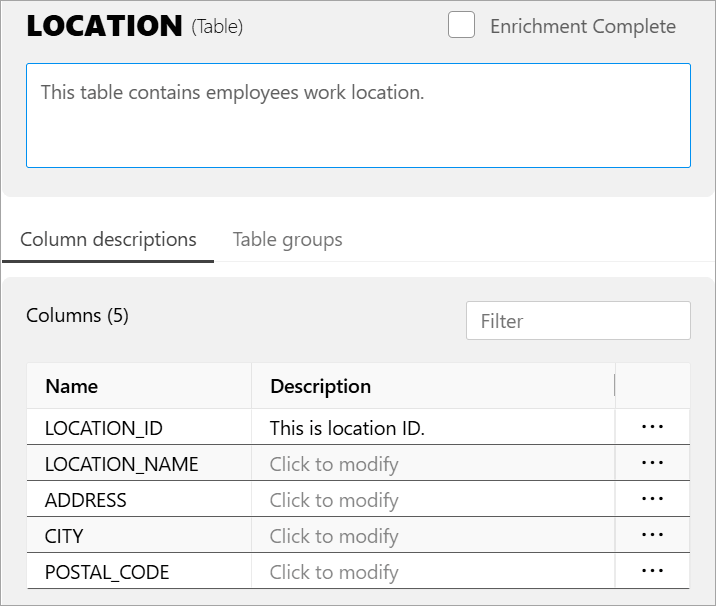Sort columns by the Name header
The width and height of the screenshot is (716, 606).
pos(72,386)
